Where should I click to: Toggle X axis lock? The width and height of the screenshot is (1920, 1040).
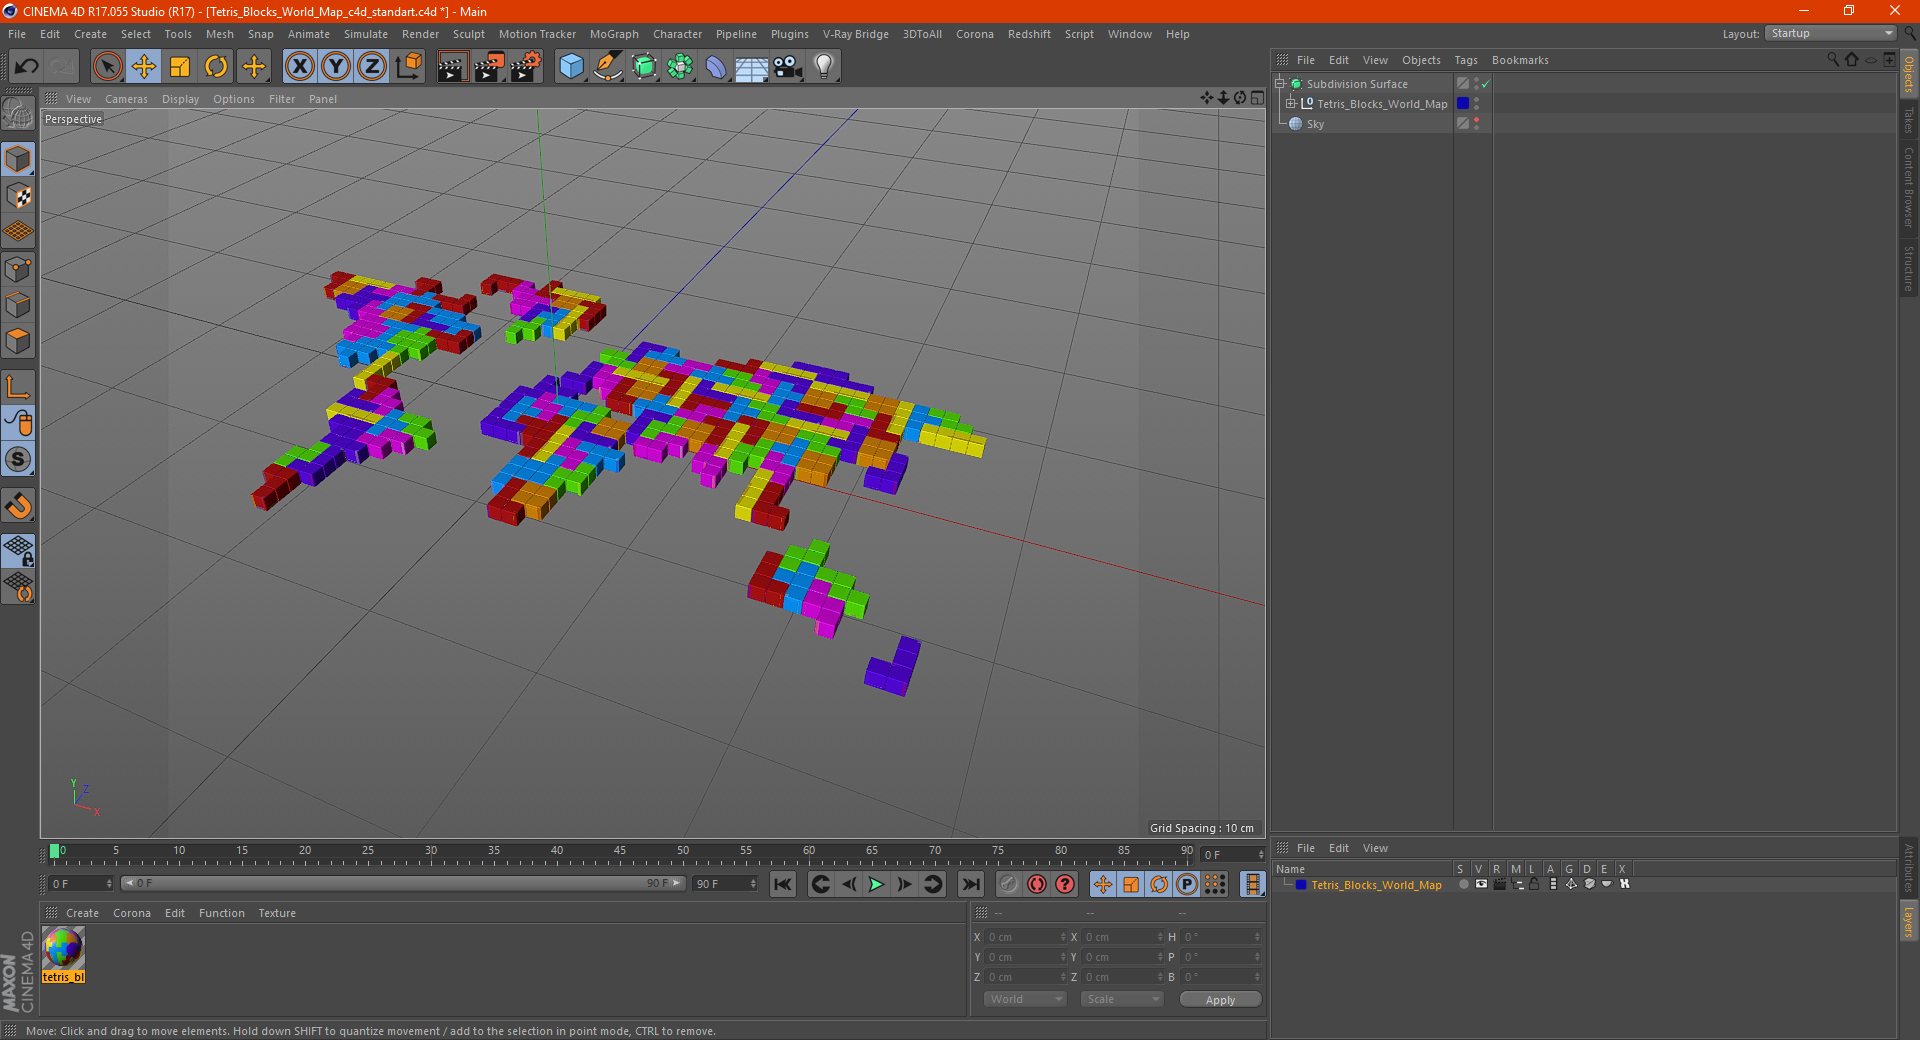tap(299, 67)
